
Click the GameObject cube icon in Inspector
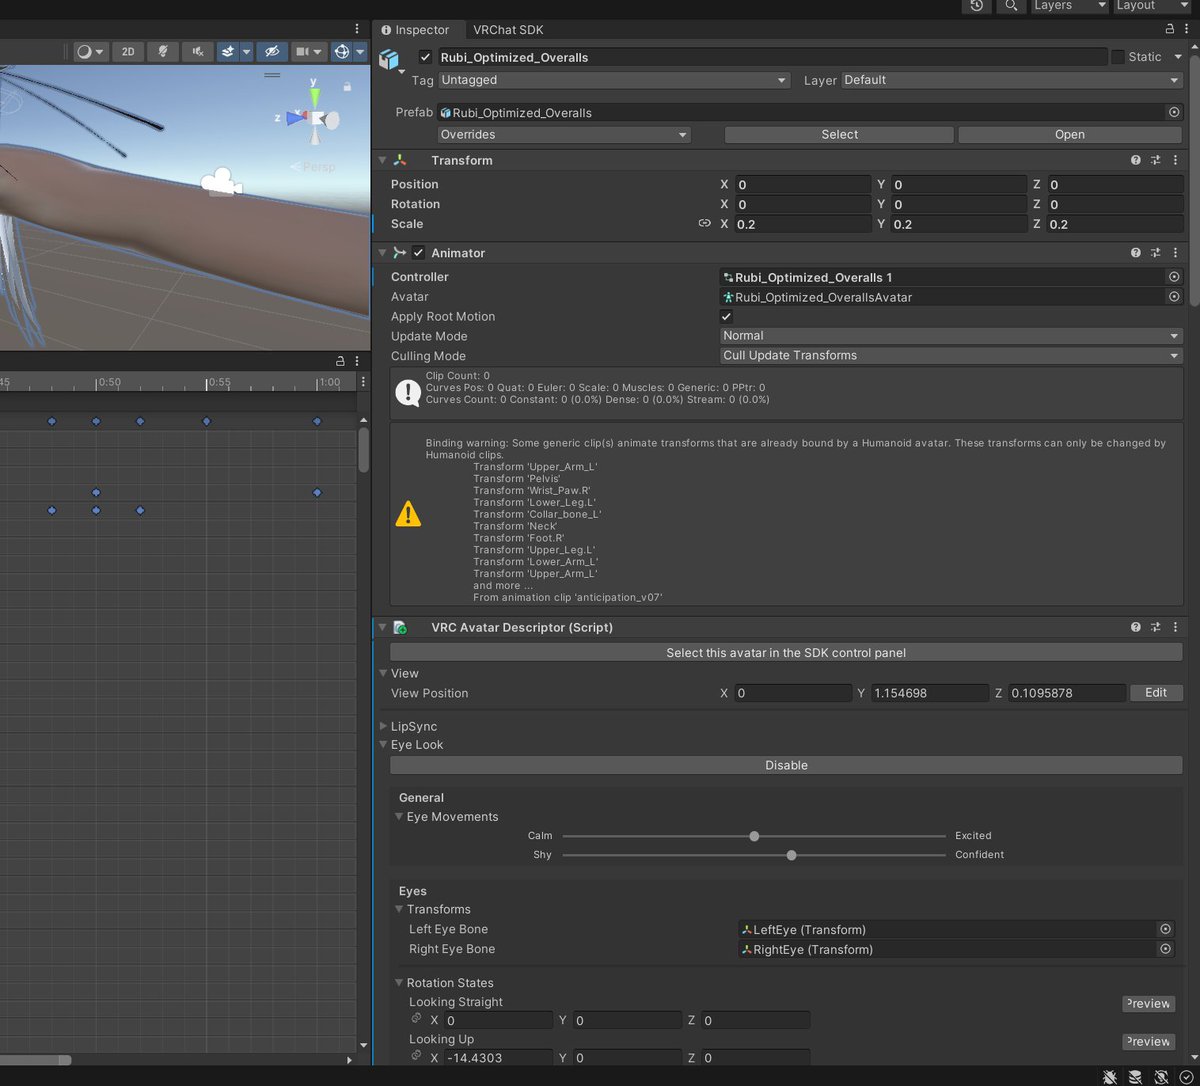389,60
